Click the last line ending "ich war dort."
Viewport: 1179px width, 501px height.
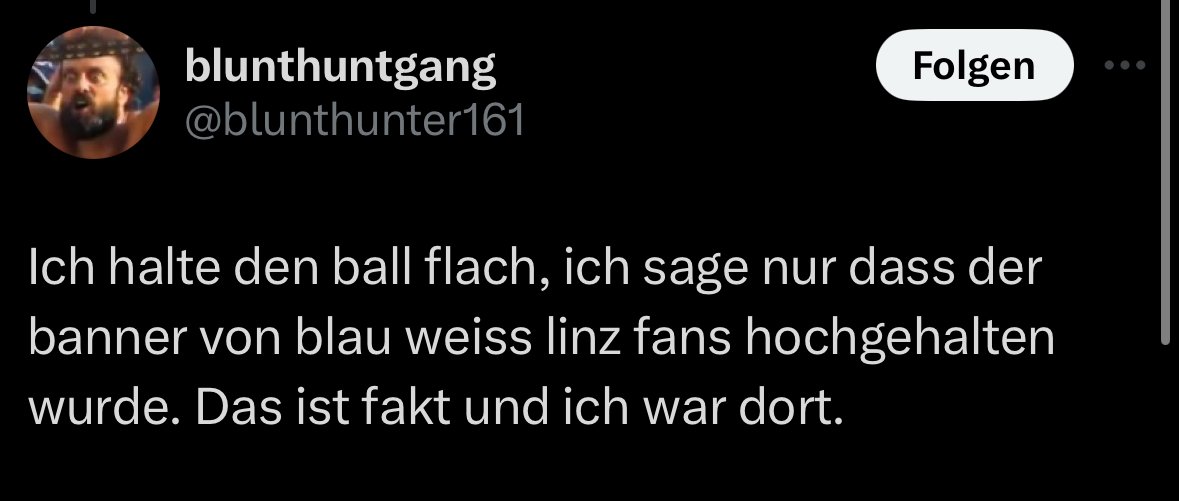point(435,407)
